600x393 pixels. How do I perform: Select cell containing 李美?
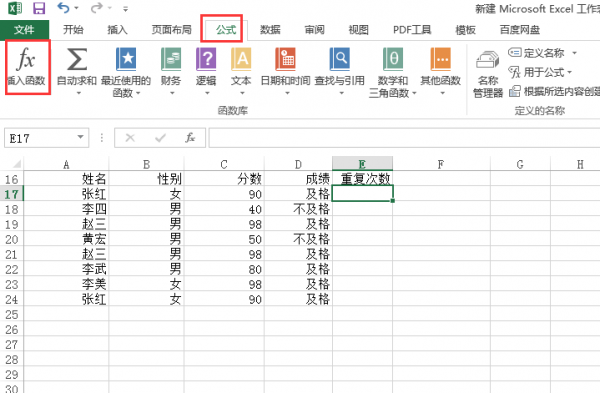click(x=66, y=284)
